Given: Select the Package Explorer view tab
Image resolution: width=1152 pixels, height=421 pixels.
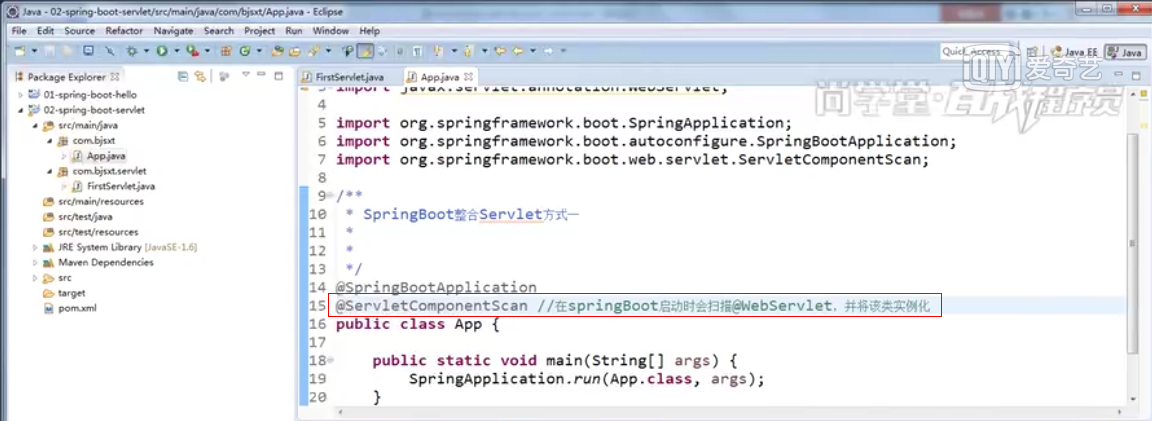Looking at the screenshot, I should pos(68,76).
